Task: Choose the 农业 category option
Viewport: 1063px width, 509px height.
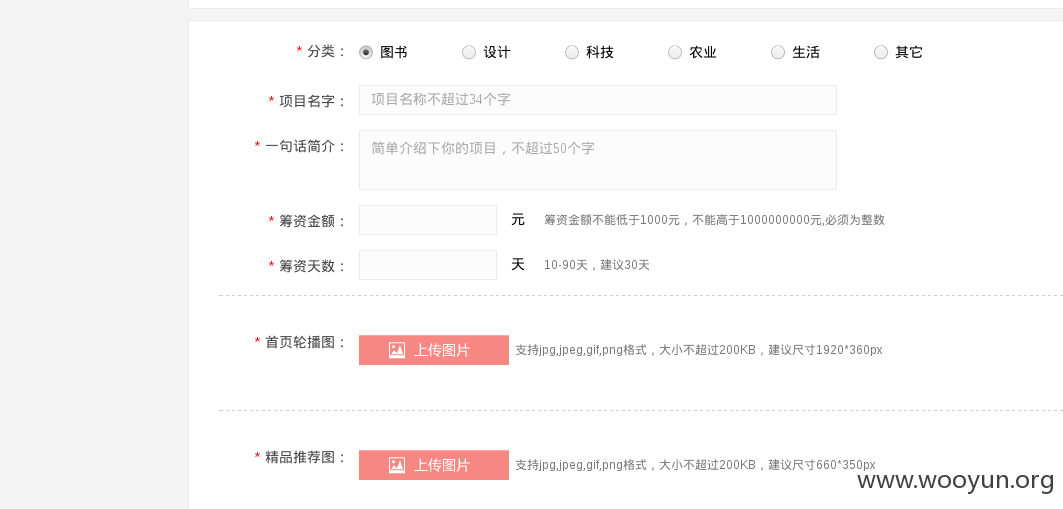Action: click(675, 52)
